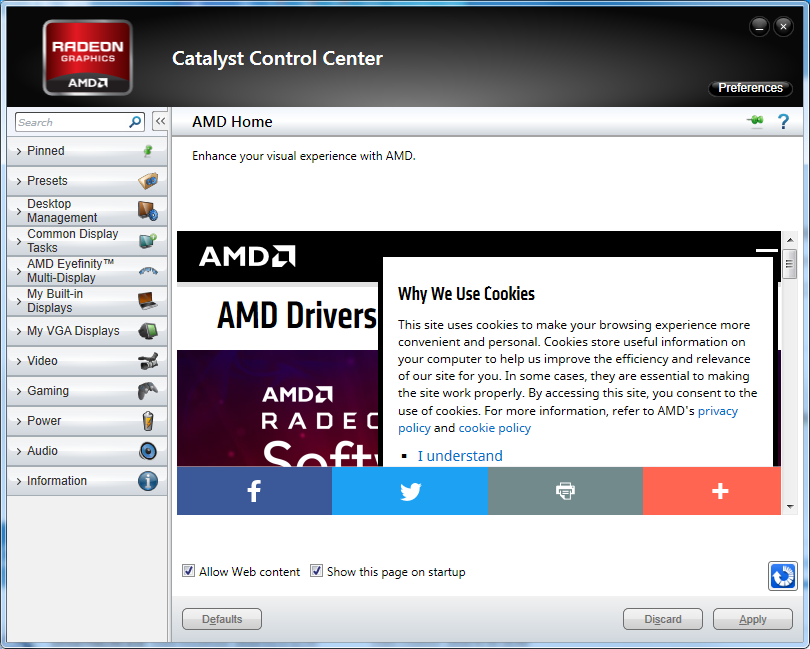
Task: Click the Information 'i' icon
Action: (148, 481)
